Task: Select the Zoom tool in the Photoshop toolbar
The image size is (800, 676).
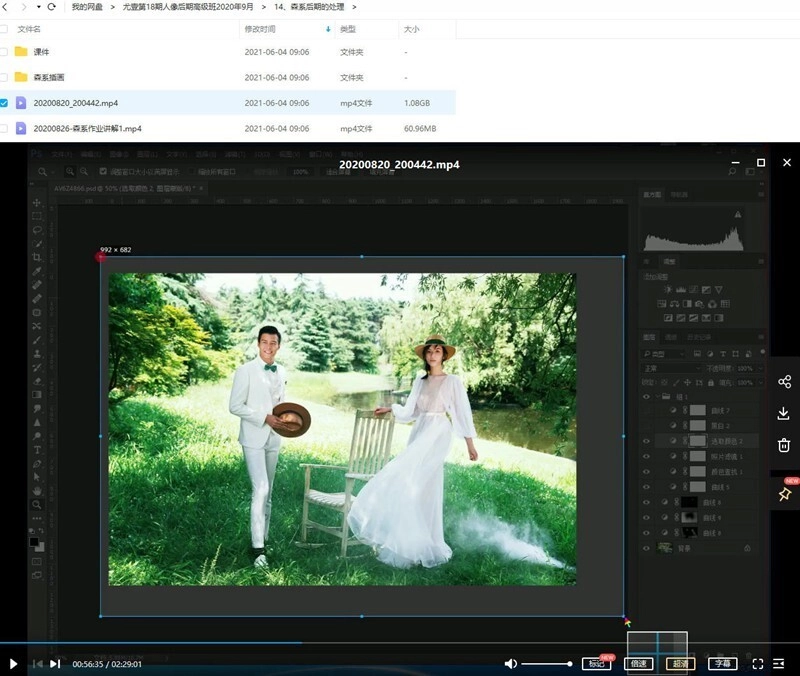Action: point(36,436)
